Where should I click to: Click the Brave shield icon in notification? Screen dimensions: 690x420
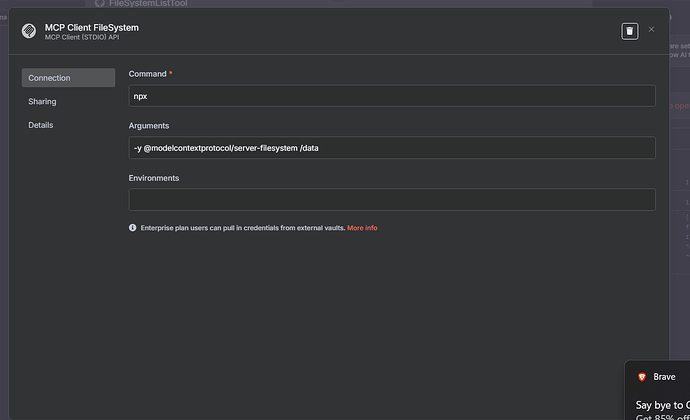point(642,377)
